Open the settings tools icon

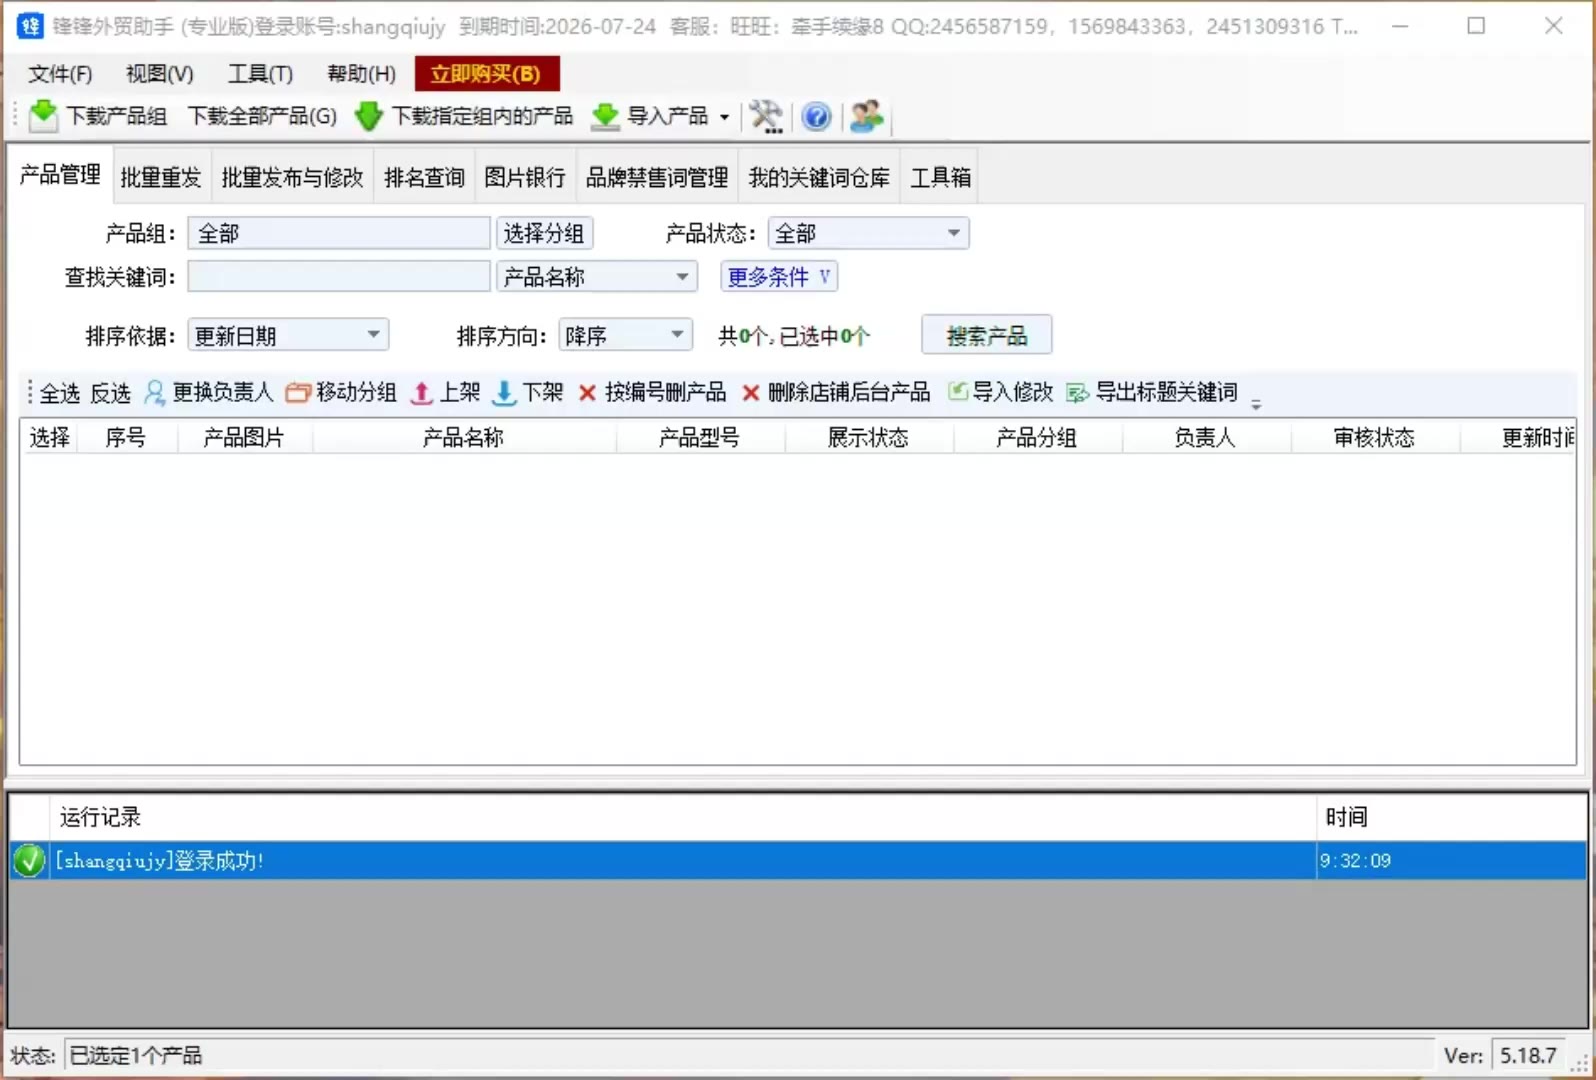766,117
